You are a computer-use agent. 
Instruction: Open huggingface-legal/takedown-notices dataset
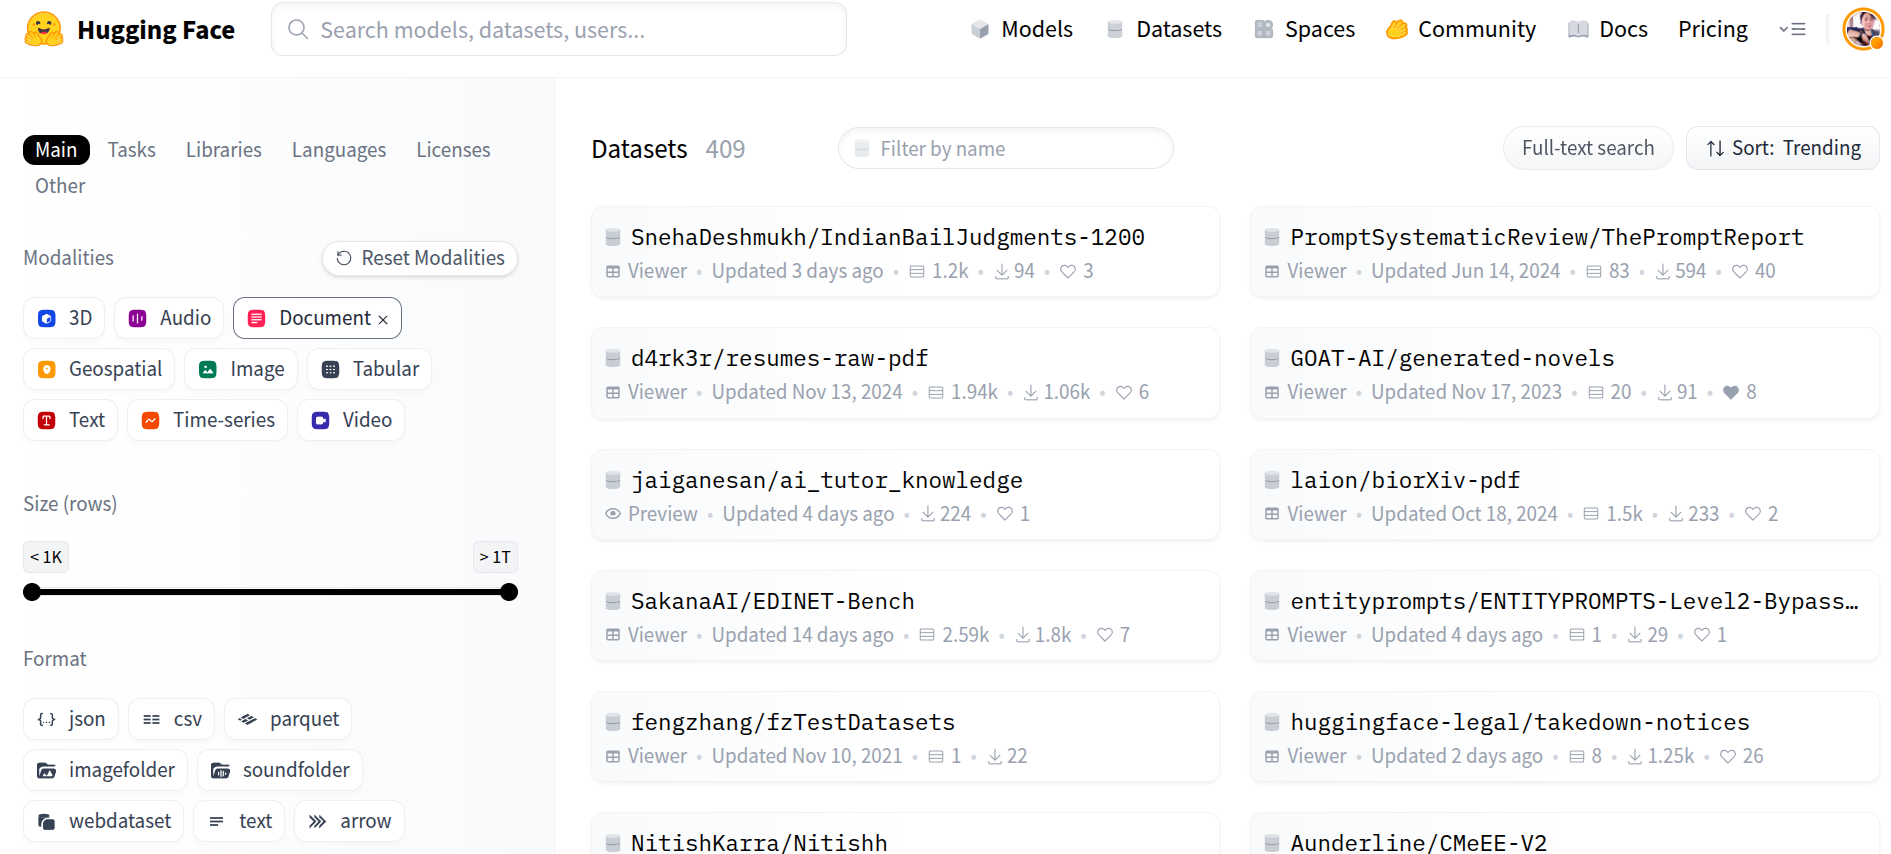click(1564, 737)
